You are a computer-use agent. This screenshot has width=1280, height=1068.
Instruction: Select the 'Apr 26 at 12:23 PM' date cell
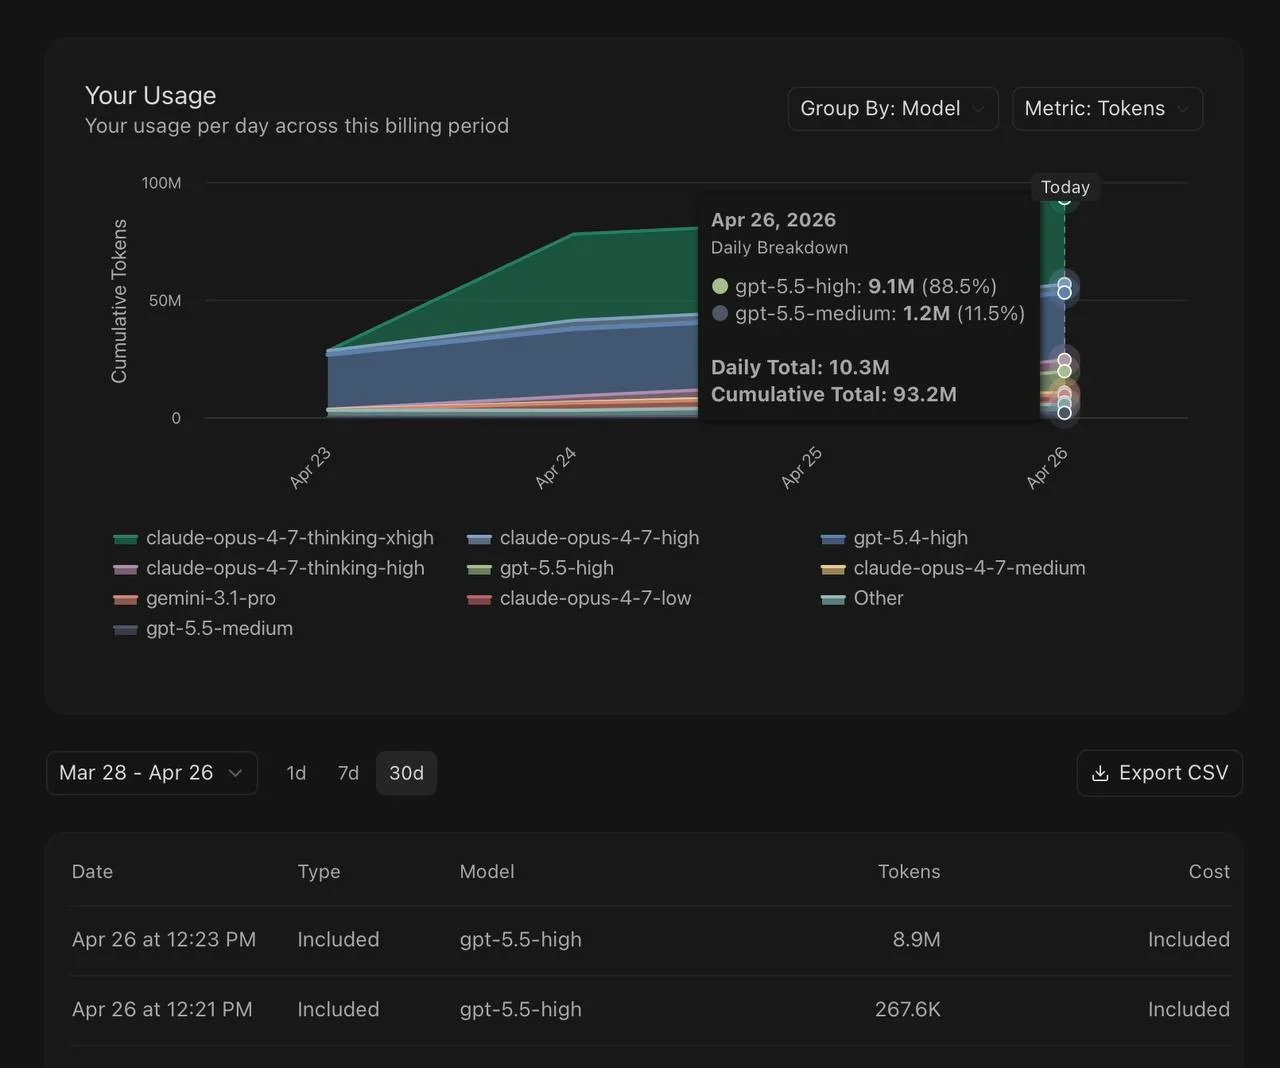(x=164, y=940)
